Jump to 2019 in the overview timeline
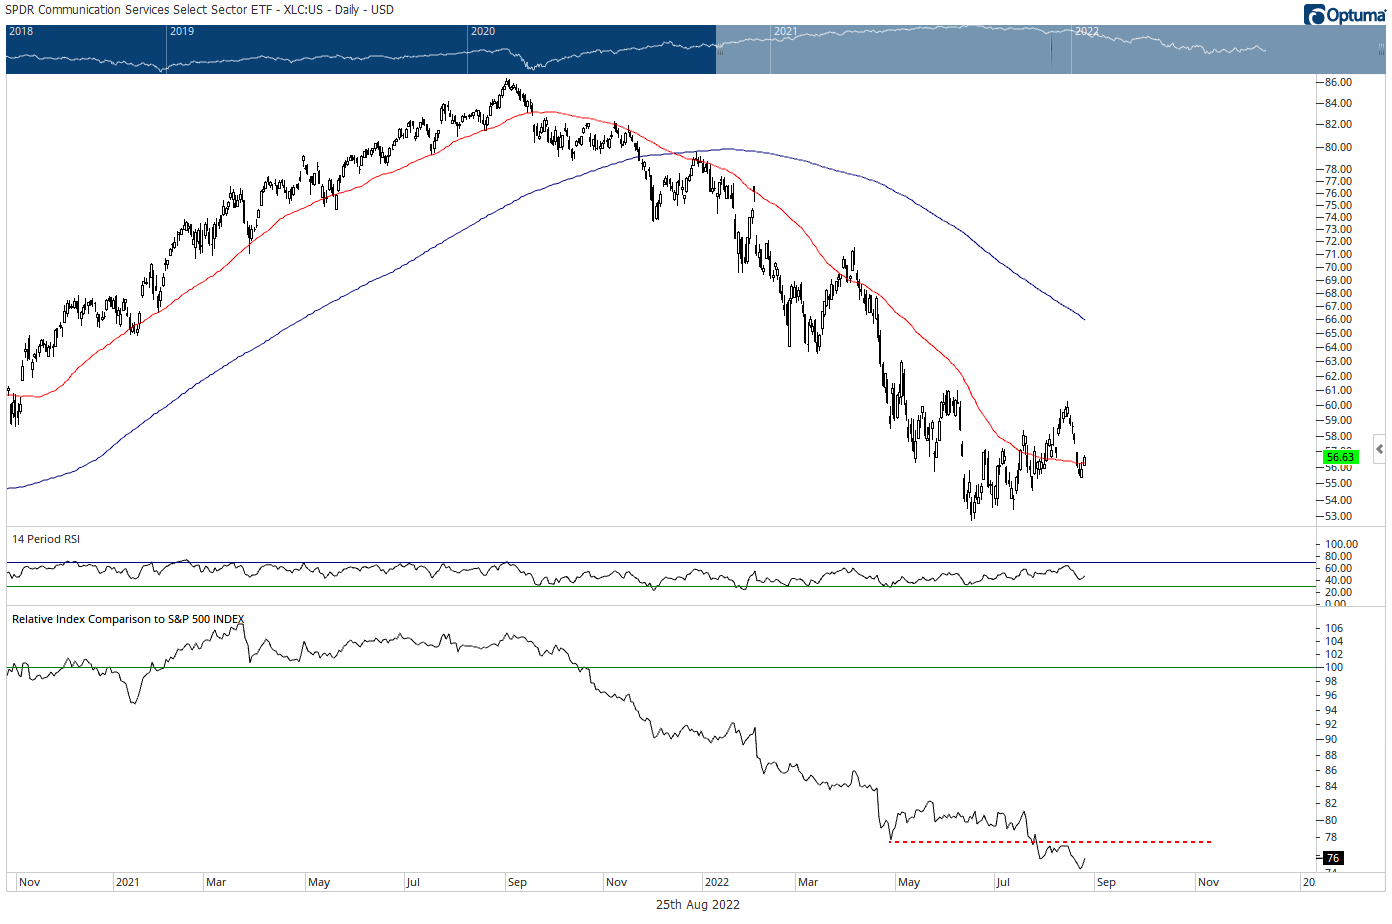The image size is (1392, 924). [x=182, y=31]
